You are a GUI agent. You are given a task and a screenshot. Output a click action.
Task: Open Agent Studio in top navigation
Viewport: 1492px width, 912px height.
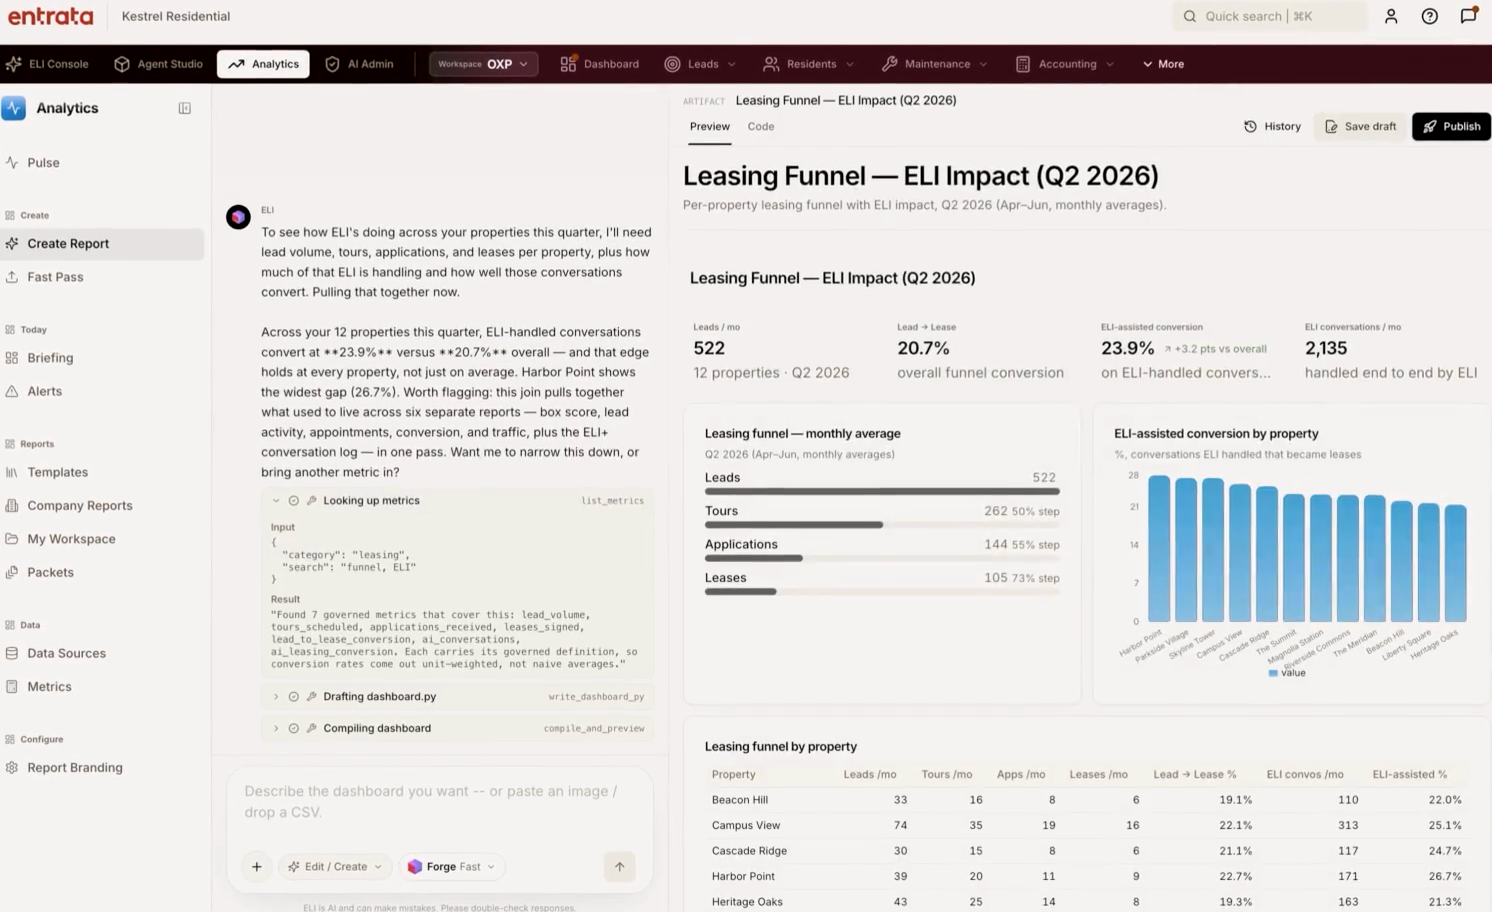coord(158,64)
